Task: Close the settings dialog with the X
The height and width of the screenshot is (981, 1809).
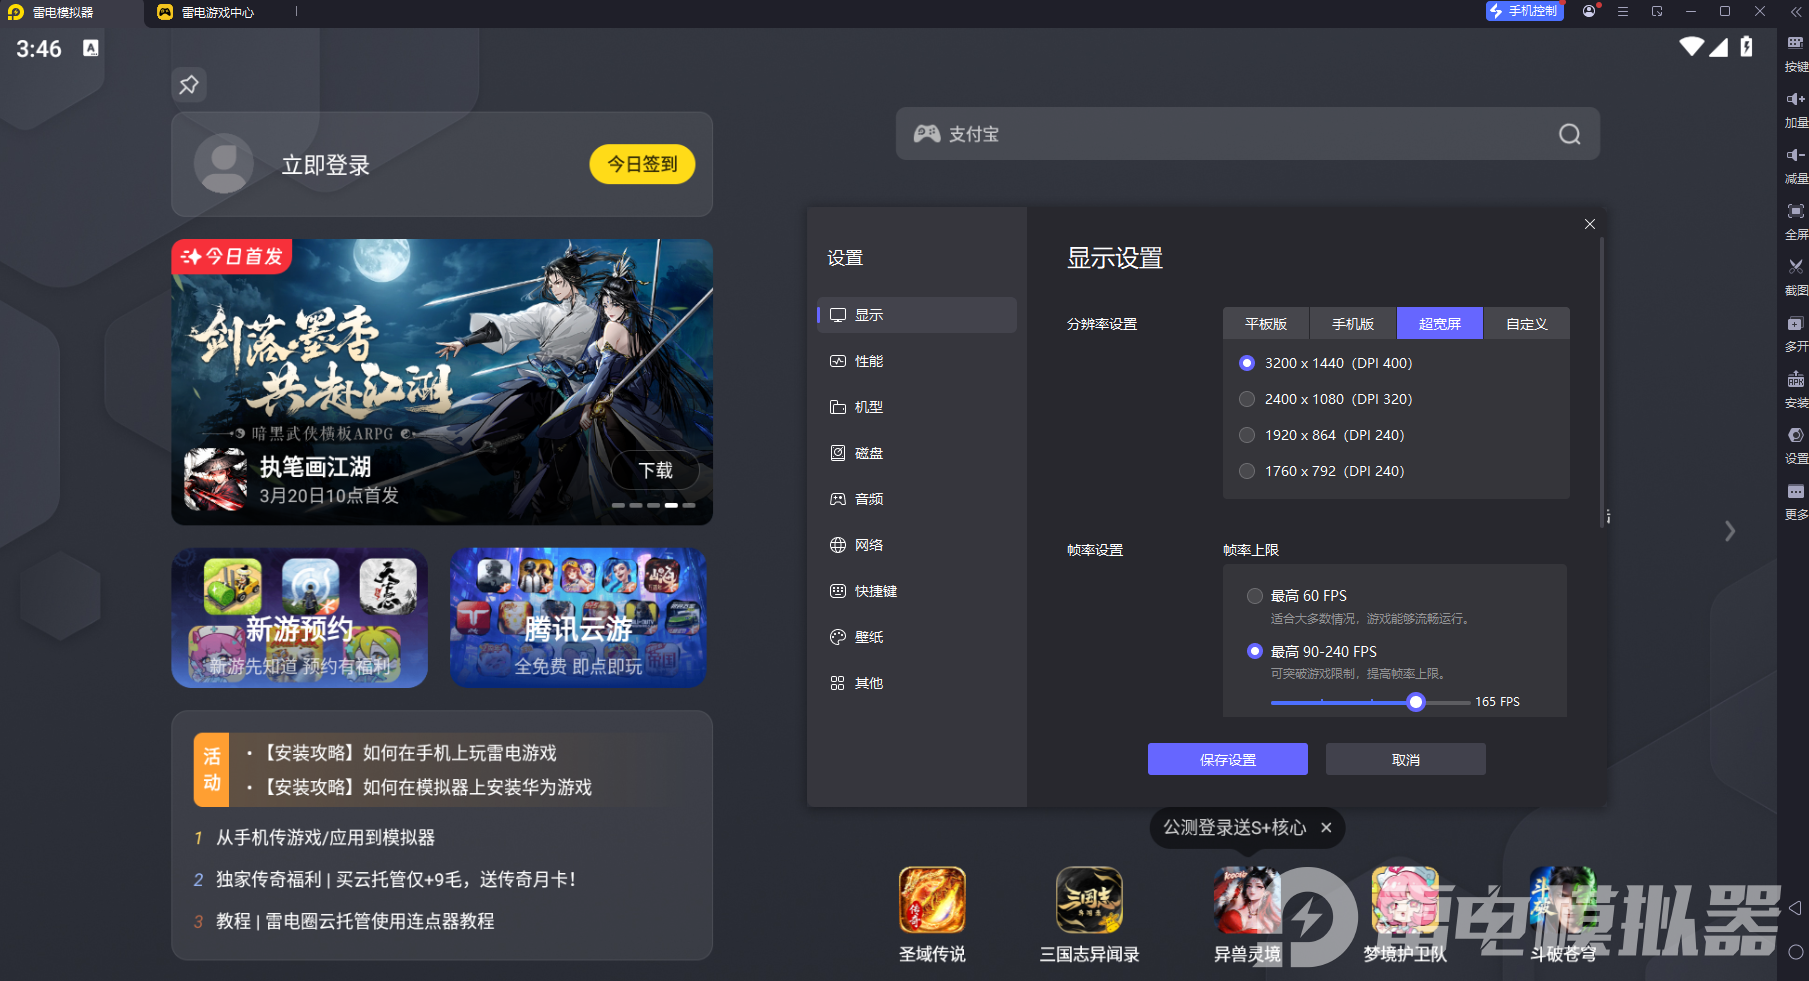Action: coord(1590,224)
